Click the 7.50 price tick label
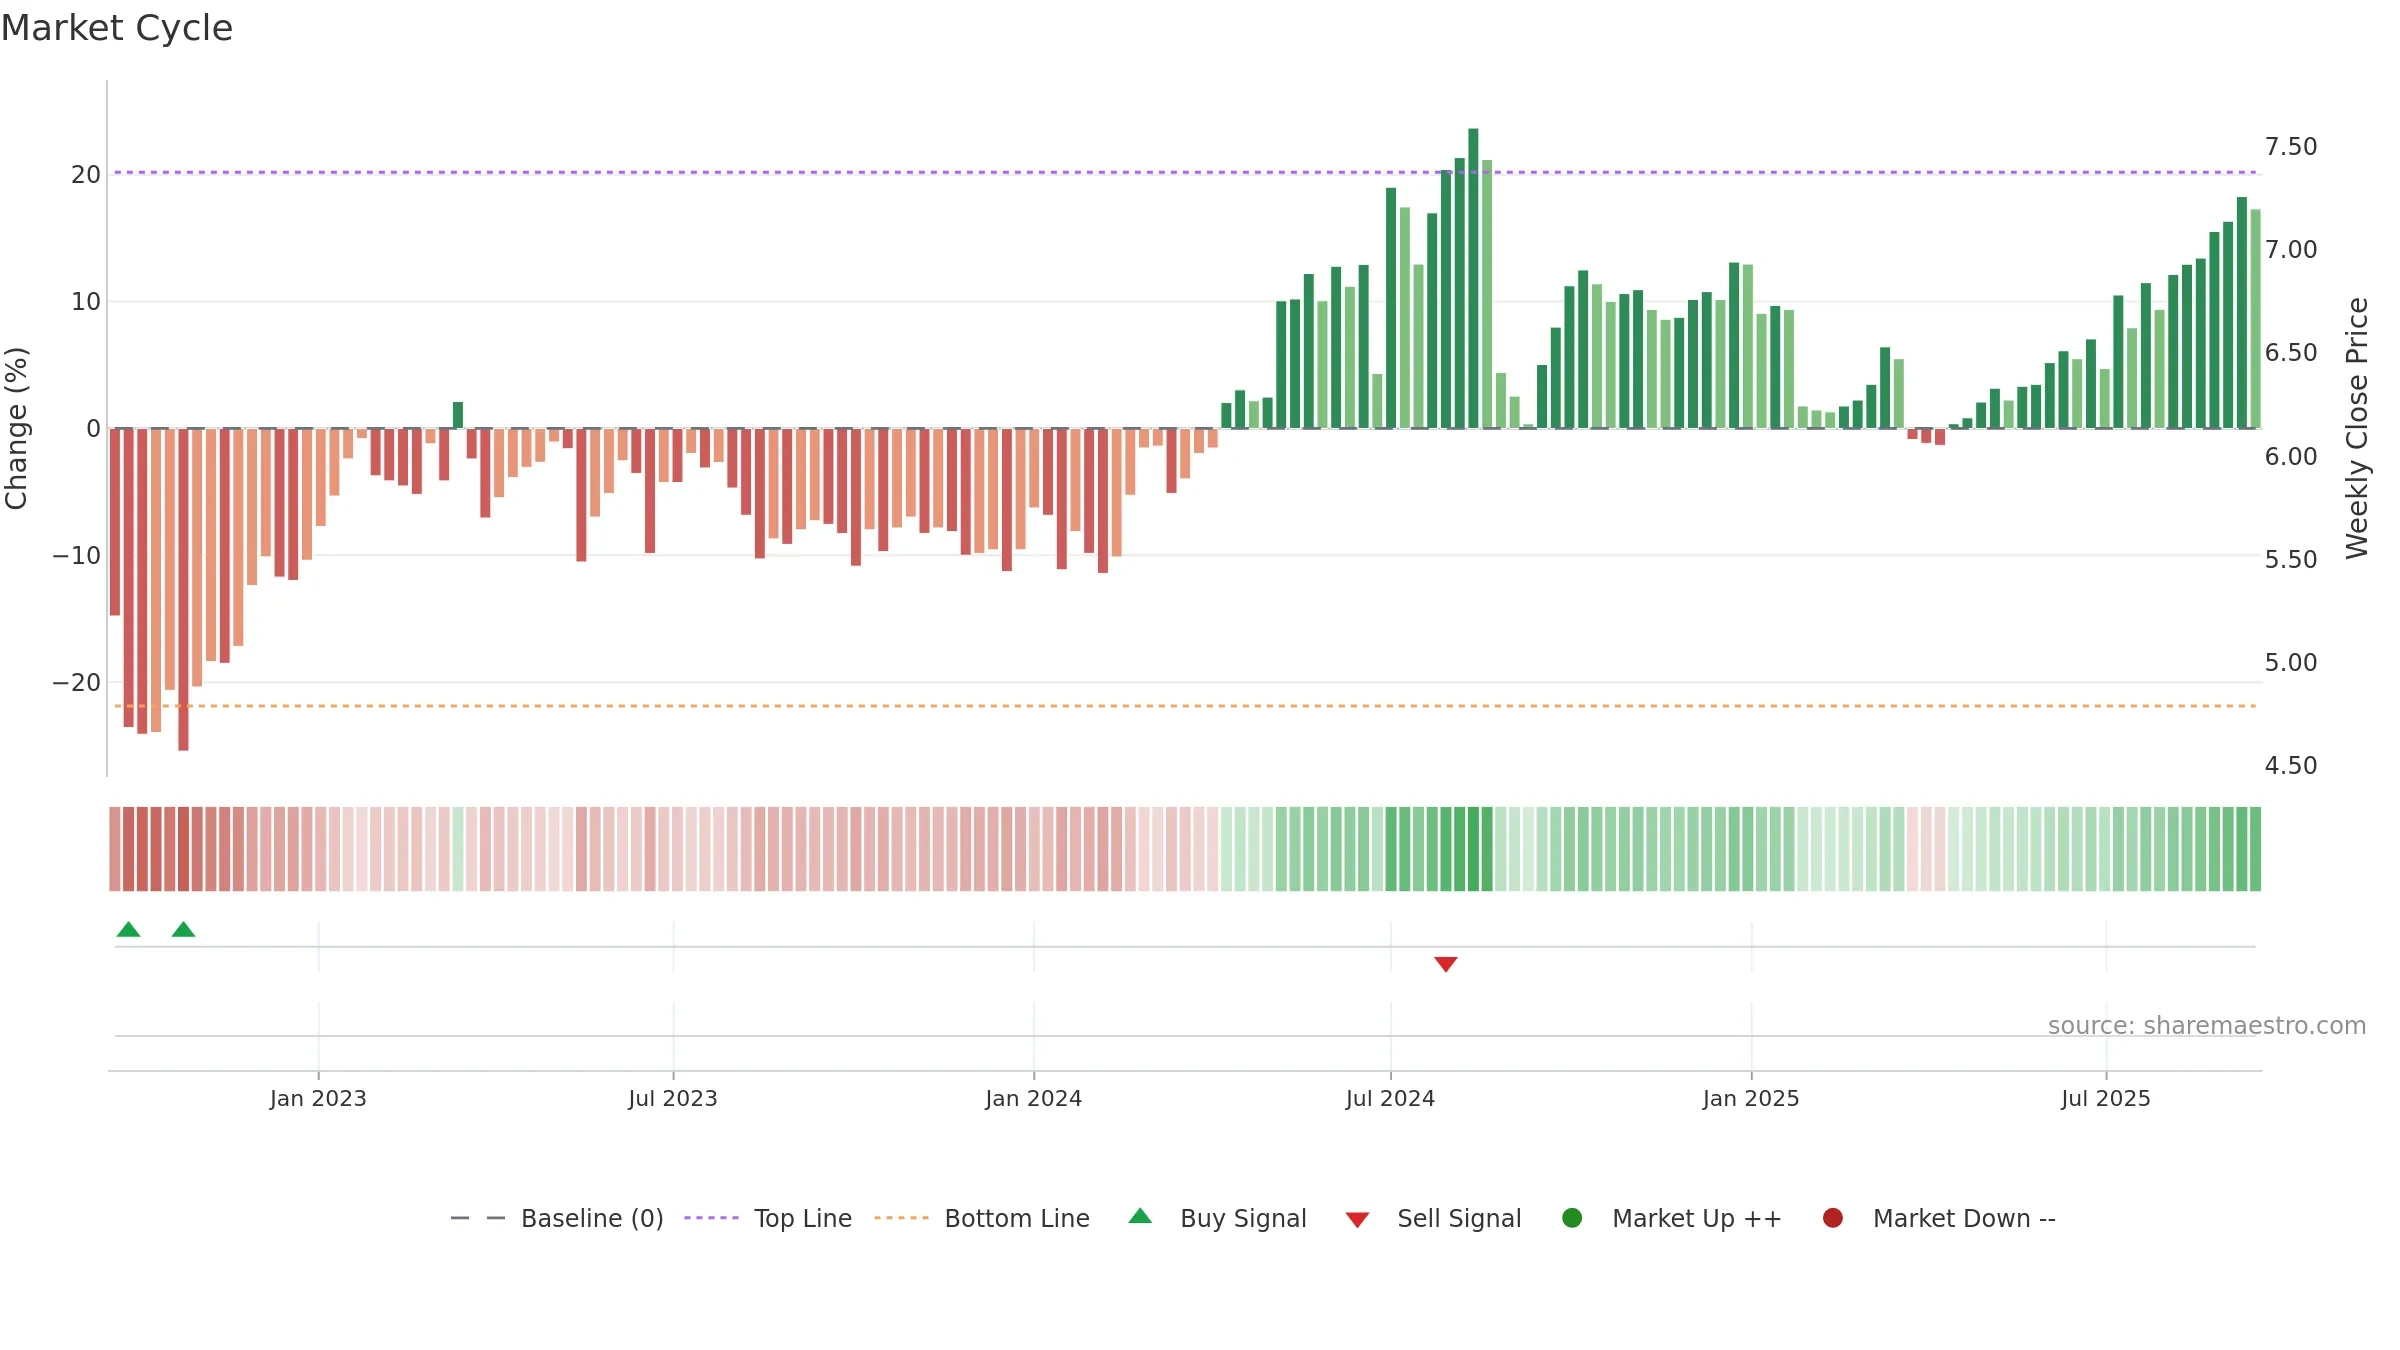 2291,147
